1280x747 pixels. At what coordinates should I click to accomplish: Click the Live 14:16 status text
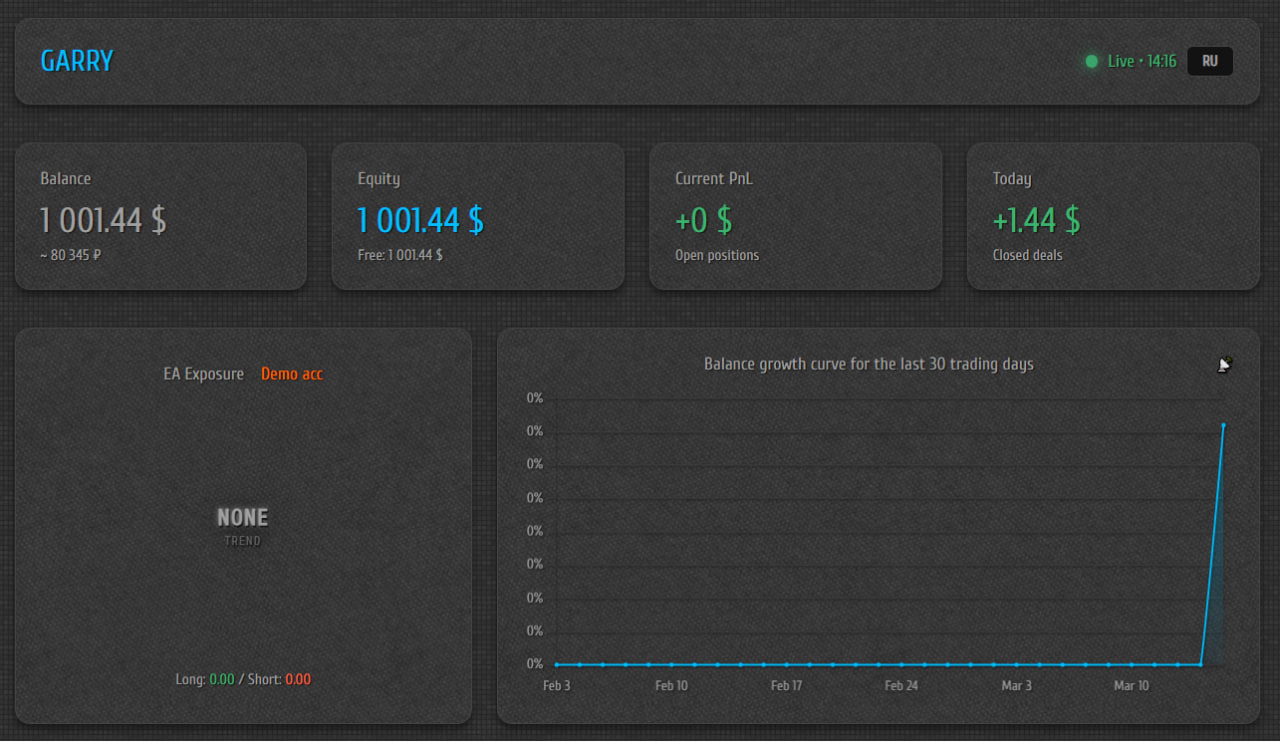coord(1141,62)
